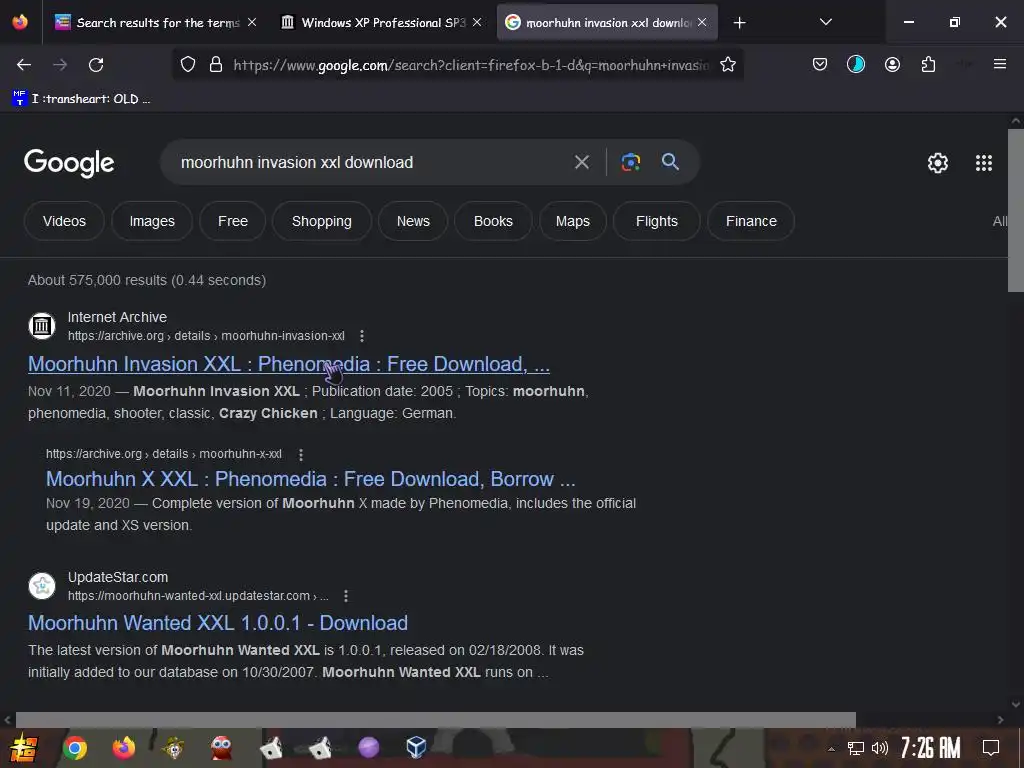Open the purple sphere taskbar app
The height and width of the screenshot is (768, 1024).
(x=368, y=747)
